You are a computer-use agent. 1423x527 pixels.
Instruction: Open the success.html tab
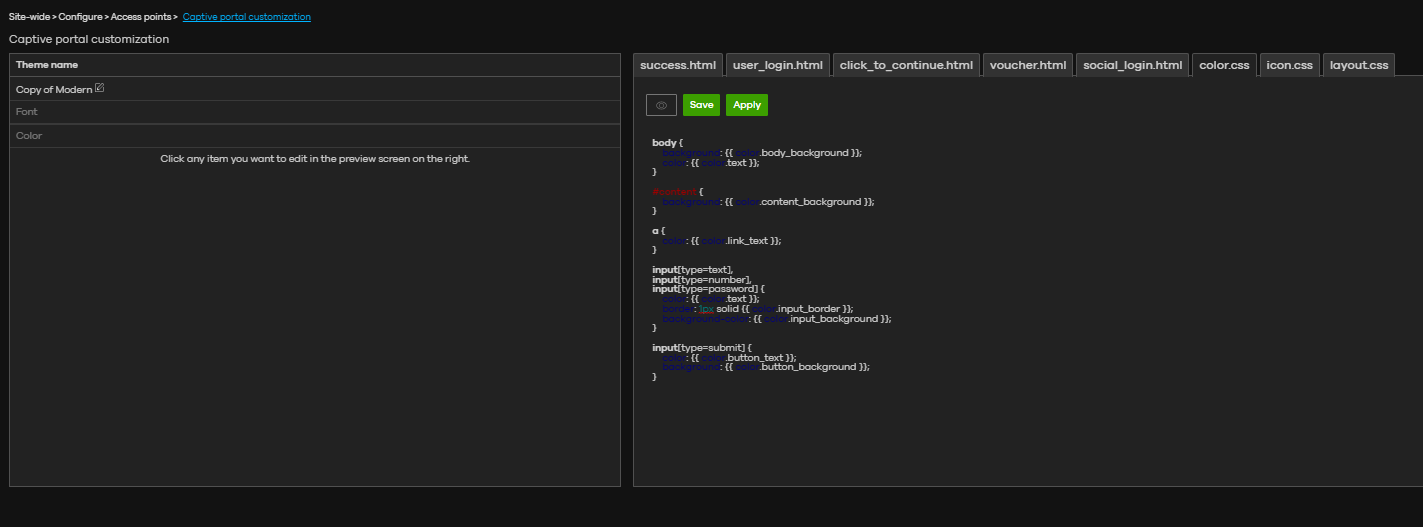tap(678, 65)
